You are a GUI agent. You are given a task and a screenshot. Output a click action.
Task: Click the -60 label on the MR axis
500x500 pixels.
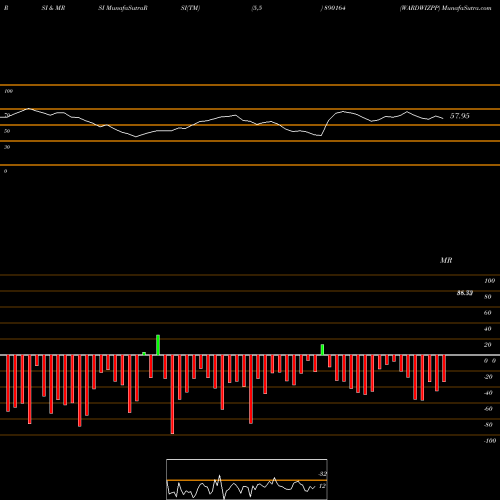point(488,409)
